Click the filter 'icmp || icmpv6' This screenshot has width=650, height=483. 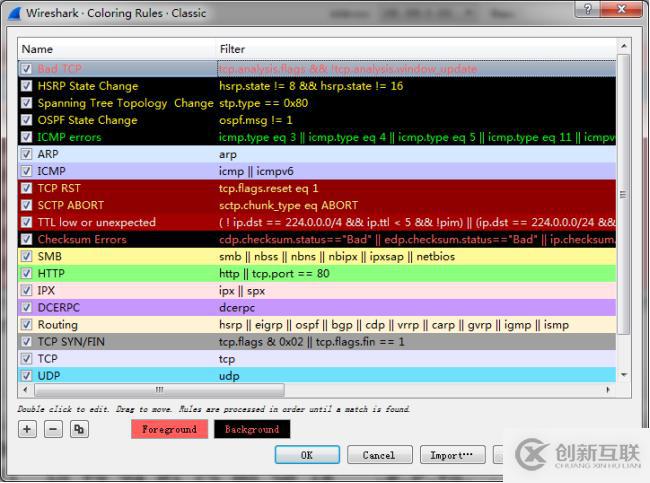(256, 171)
